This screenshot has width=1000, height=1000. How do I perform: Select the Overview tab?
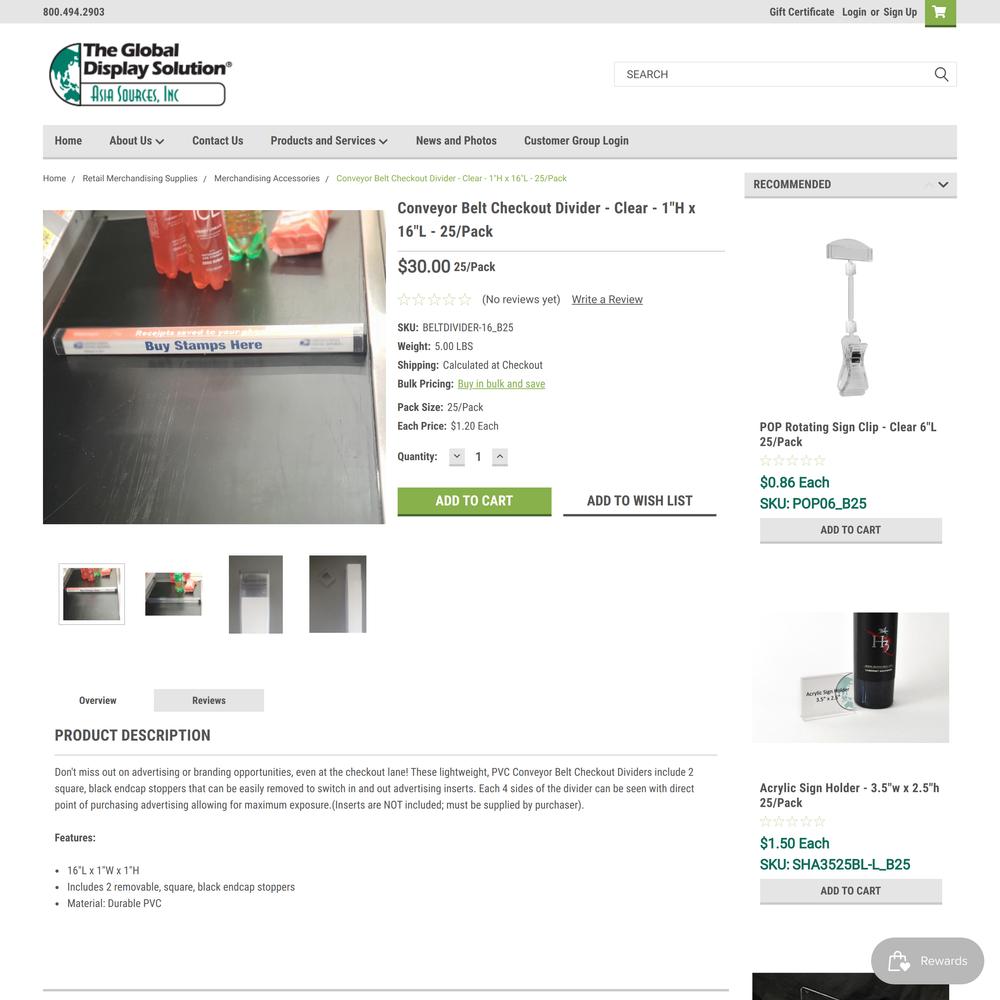[x=98, y=700]
